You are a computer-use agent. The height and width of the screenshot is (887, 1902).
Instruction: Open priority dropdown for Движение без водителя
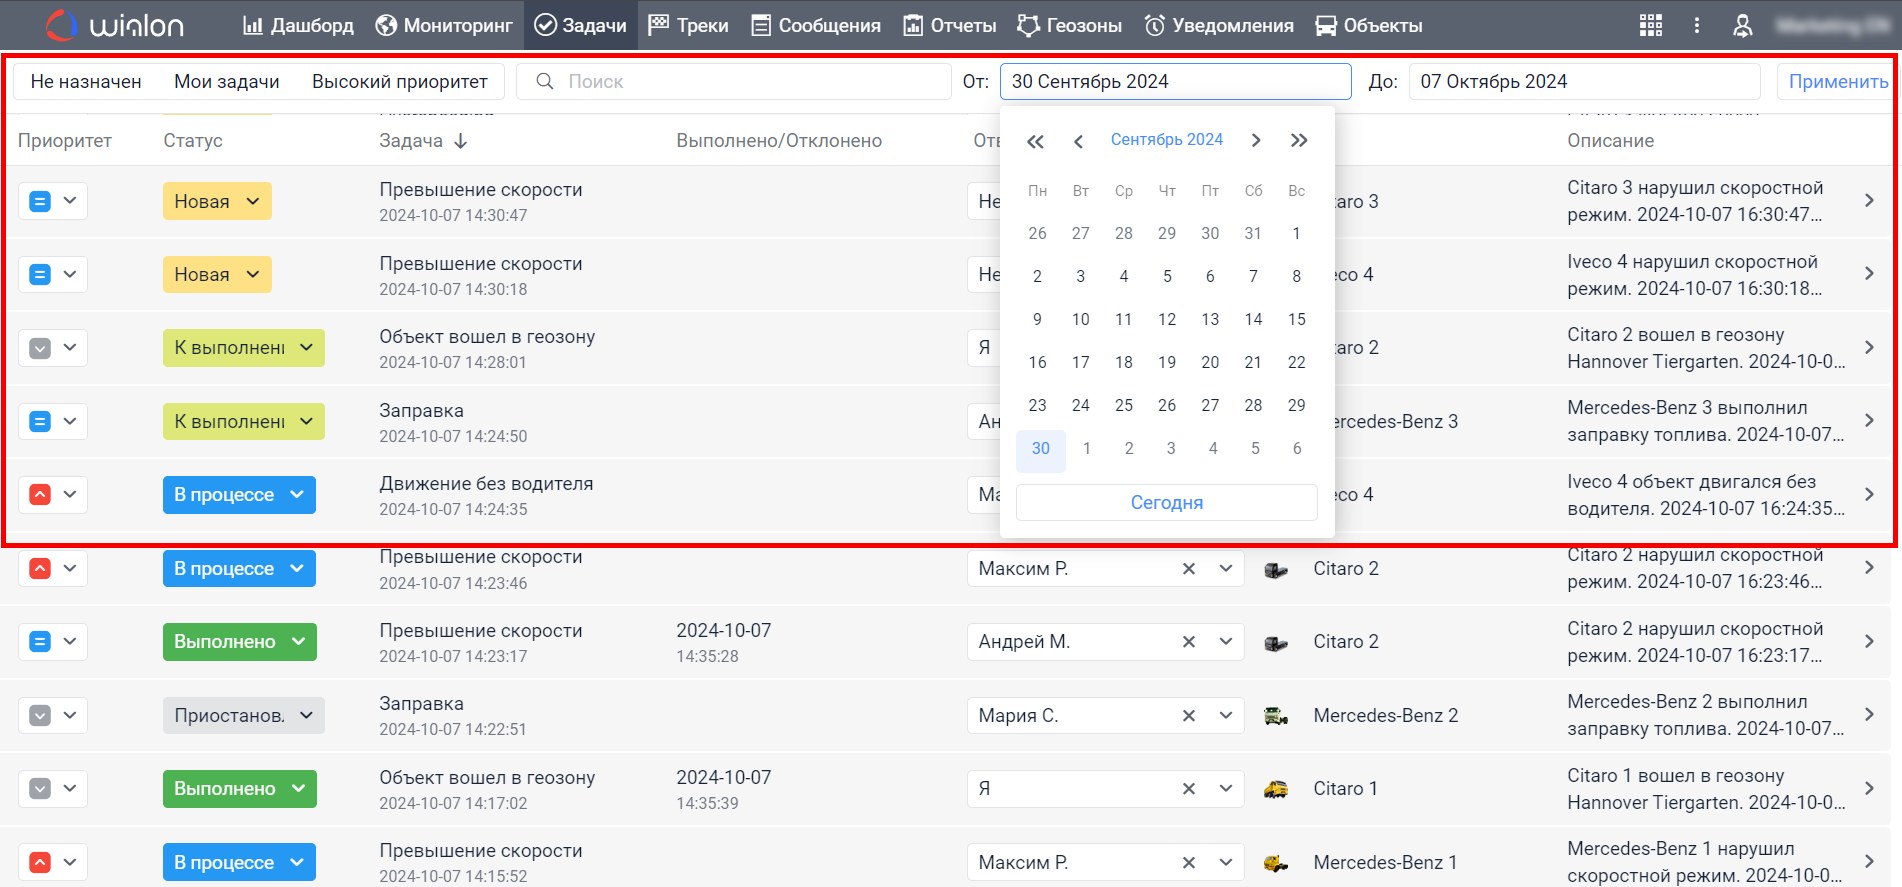point(53,494)
